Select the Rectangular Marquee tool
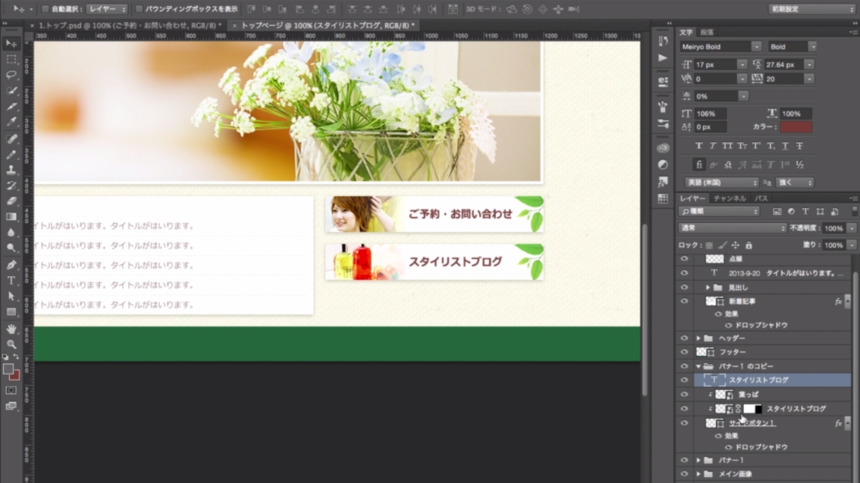This screenshot has height=483, width=860. [x=11, y=59]
